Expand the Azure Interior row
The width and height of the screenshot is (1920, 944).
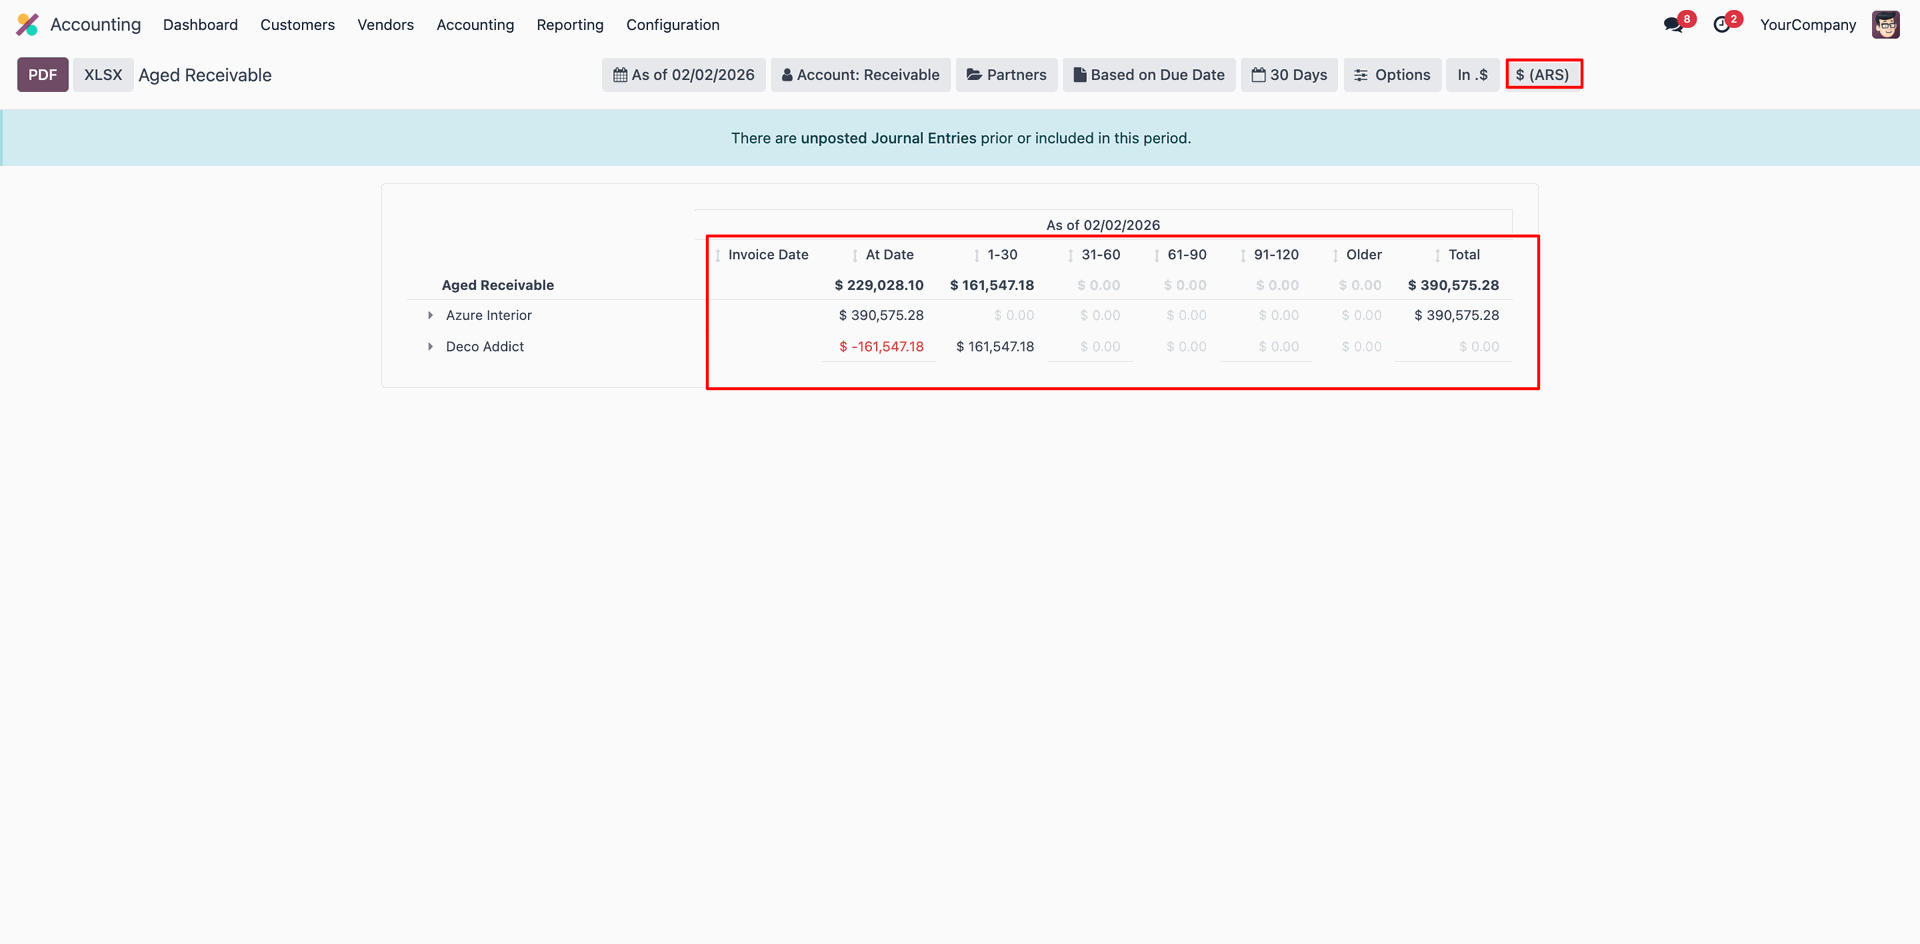(431, 316)
